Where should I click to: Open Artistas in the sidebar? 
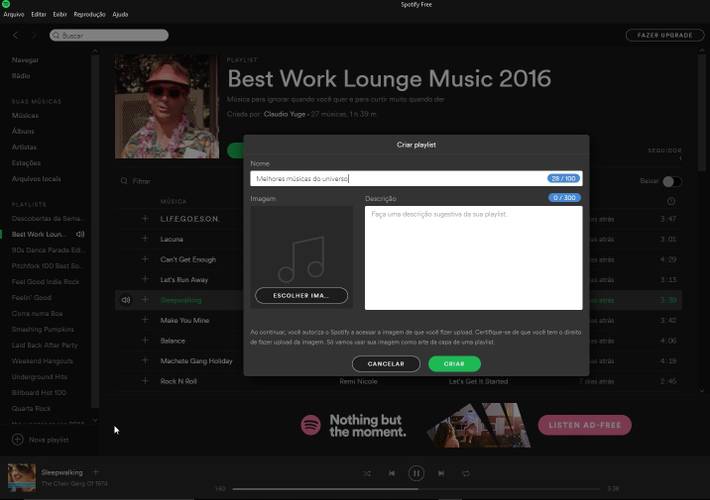click(24, 147)
